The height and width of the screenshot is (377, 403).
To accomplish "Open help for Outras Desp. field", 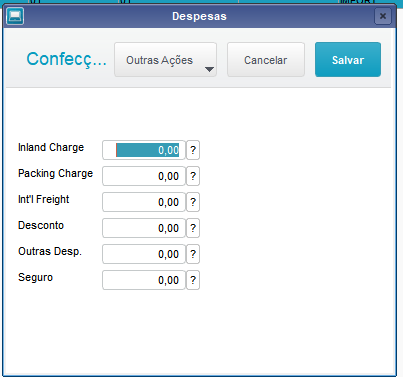I will (193, 254).
